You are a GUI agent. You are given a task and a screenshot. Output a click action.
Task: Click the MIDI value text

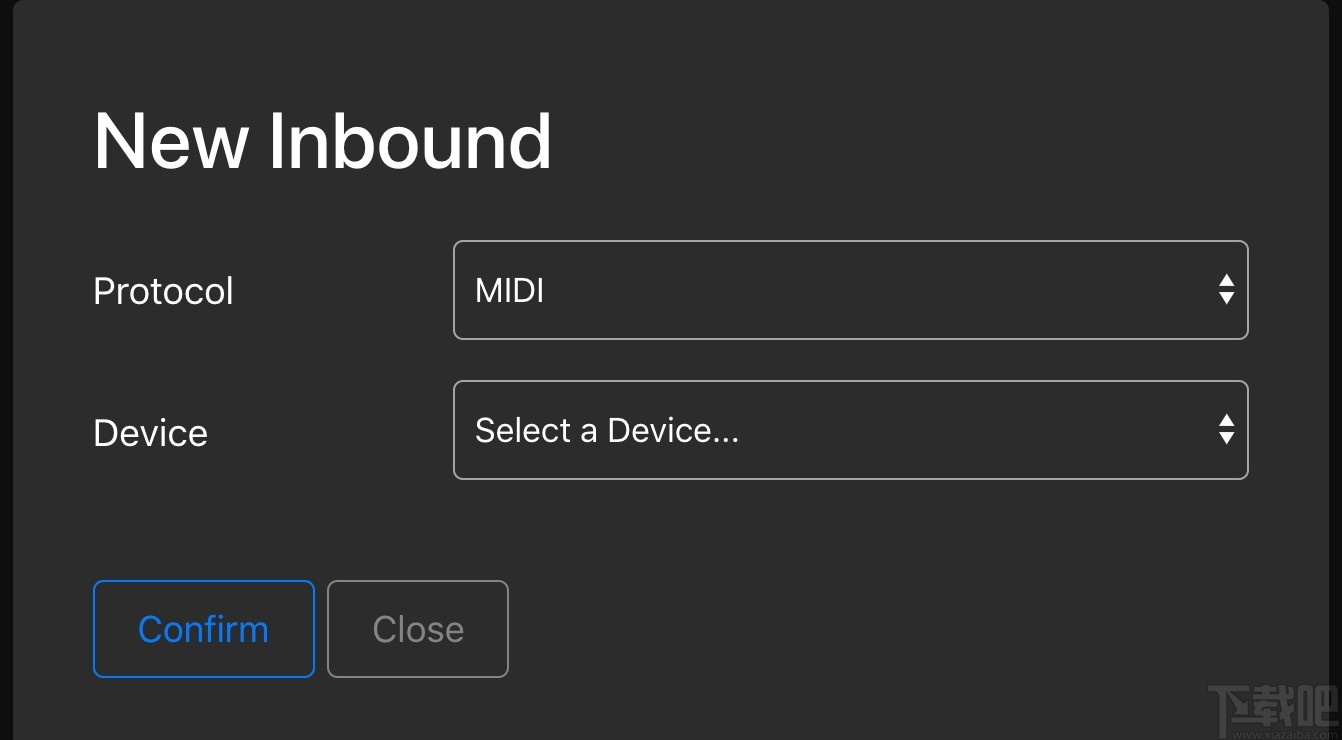pos(510,291)
